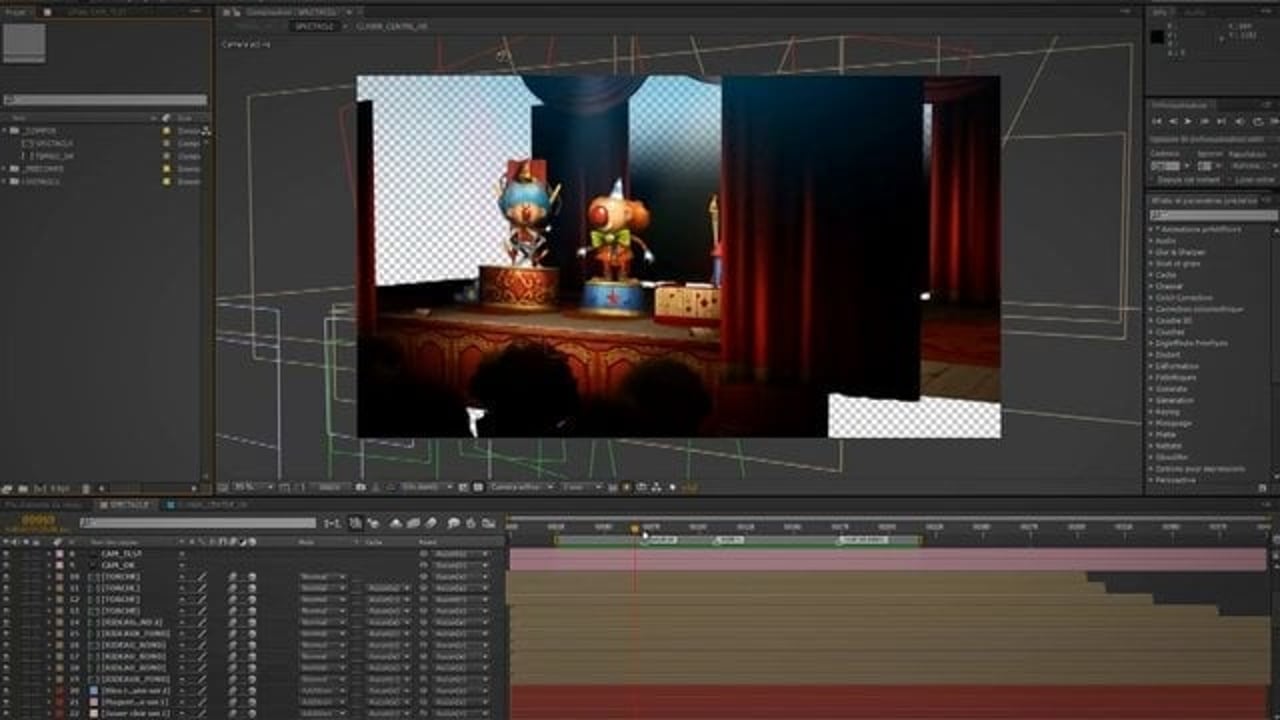Click the draft 3D icon in timeline toolbar
Screen dimensions: 1280x720
click(x=373, y=523)
